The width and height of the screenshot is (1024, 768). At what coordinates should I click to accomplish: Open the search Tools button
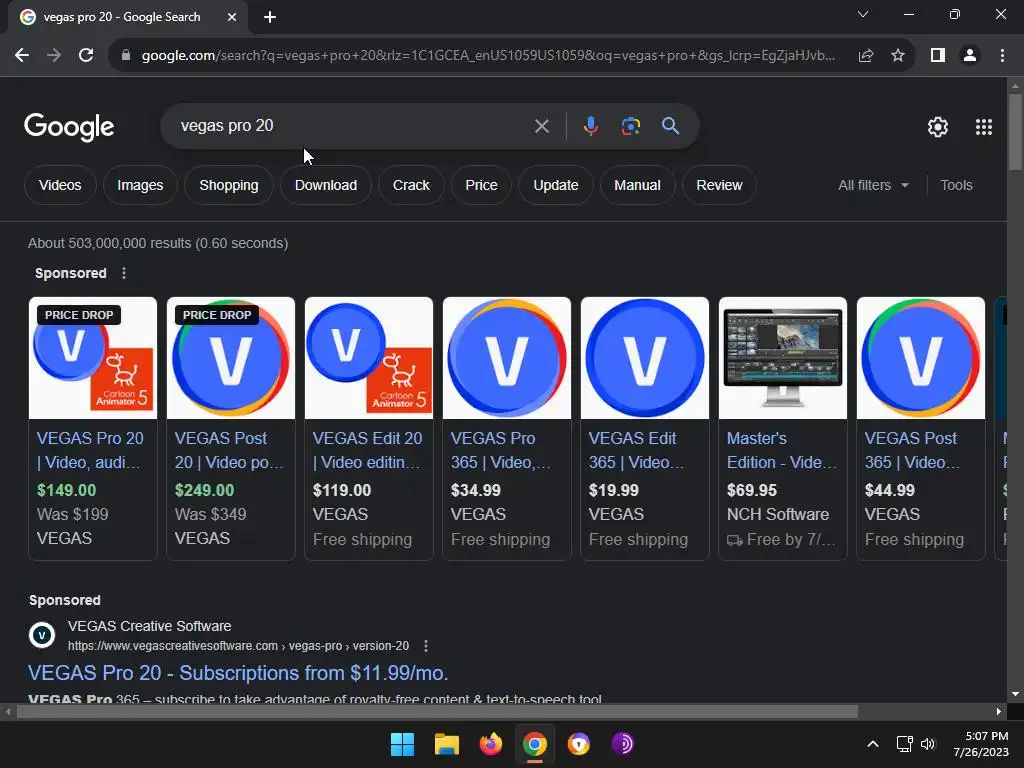click(x=956, y=185)
